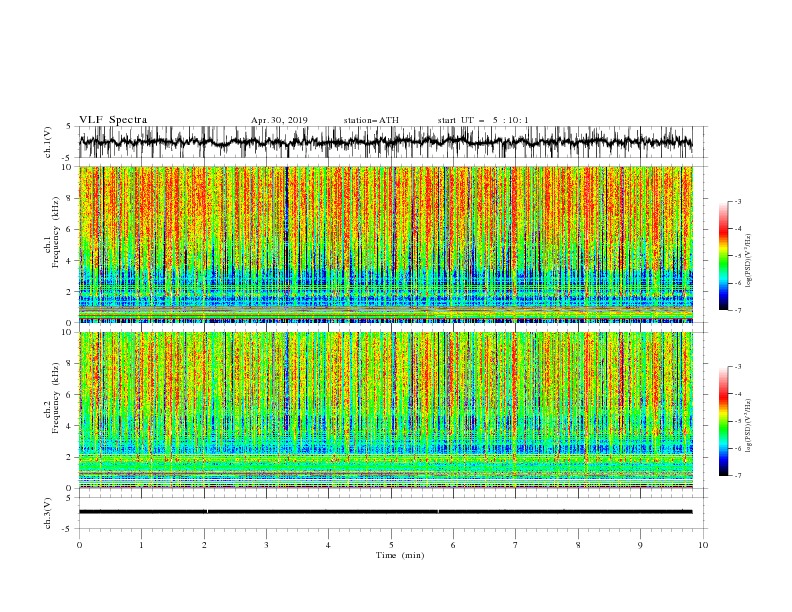Click the '8' tick on the Time axis
This screenshot has height=612, width=792.
coord(578,545)
